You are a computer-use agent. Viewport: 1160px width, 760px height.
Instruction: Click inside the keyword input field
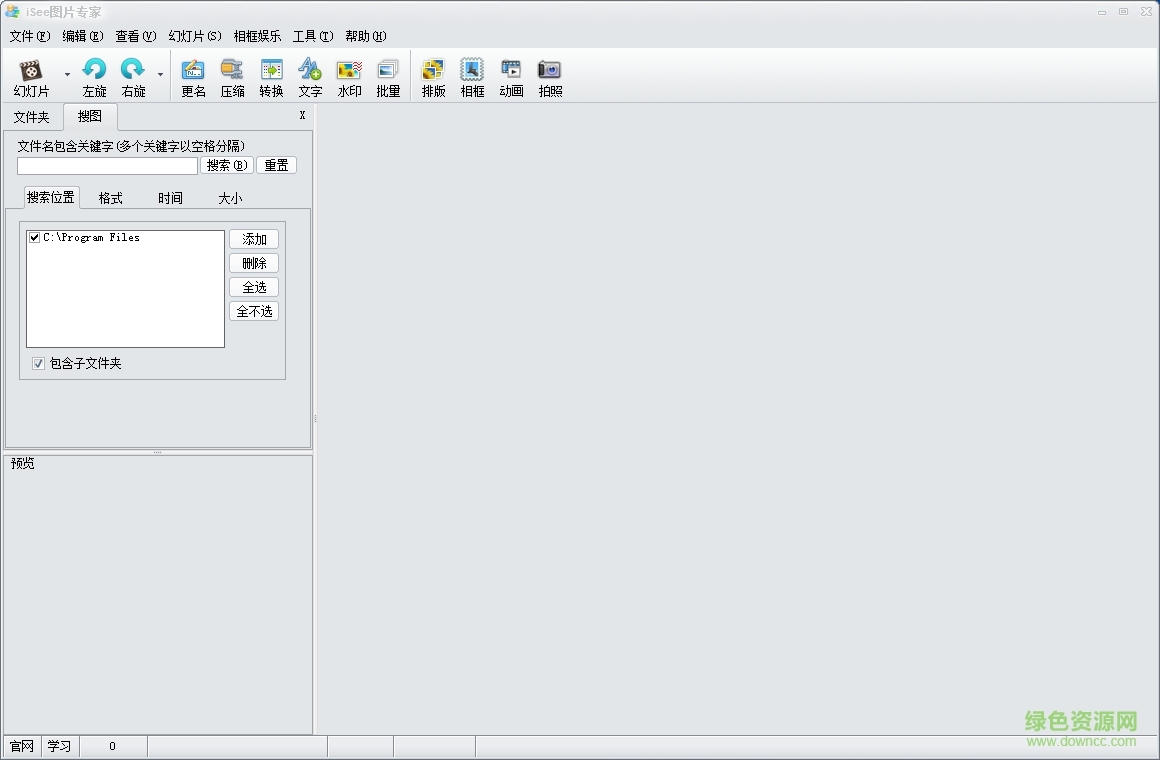click(106, 165)
